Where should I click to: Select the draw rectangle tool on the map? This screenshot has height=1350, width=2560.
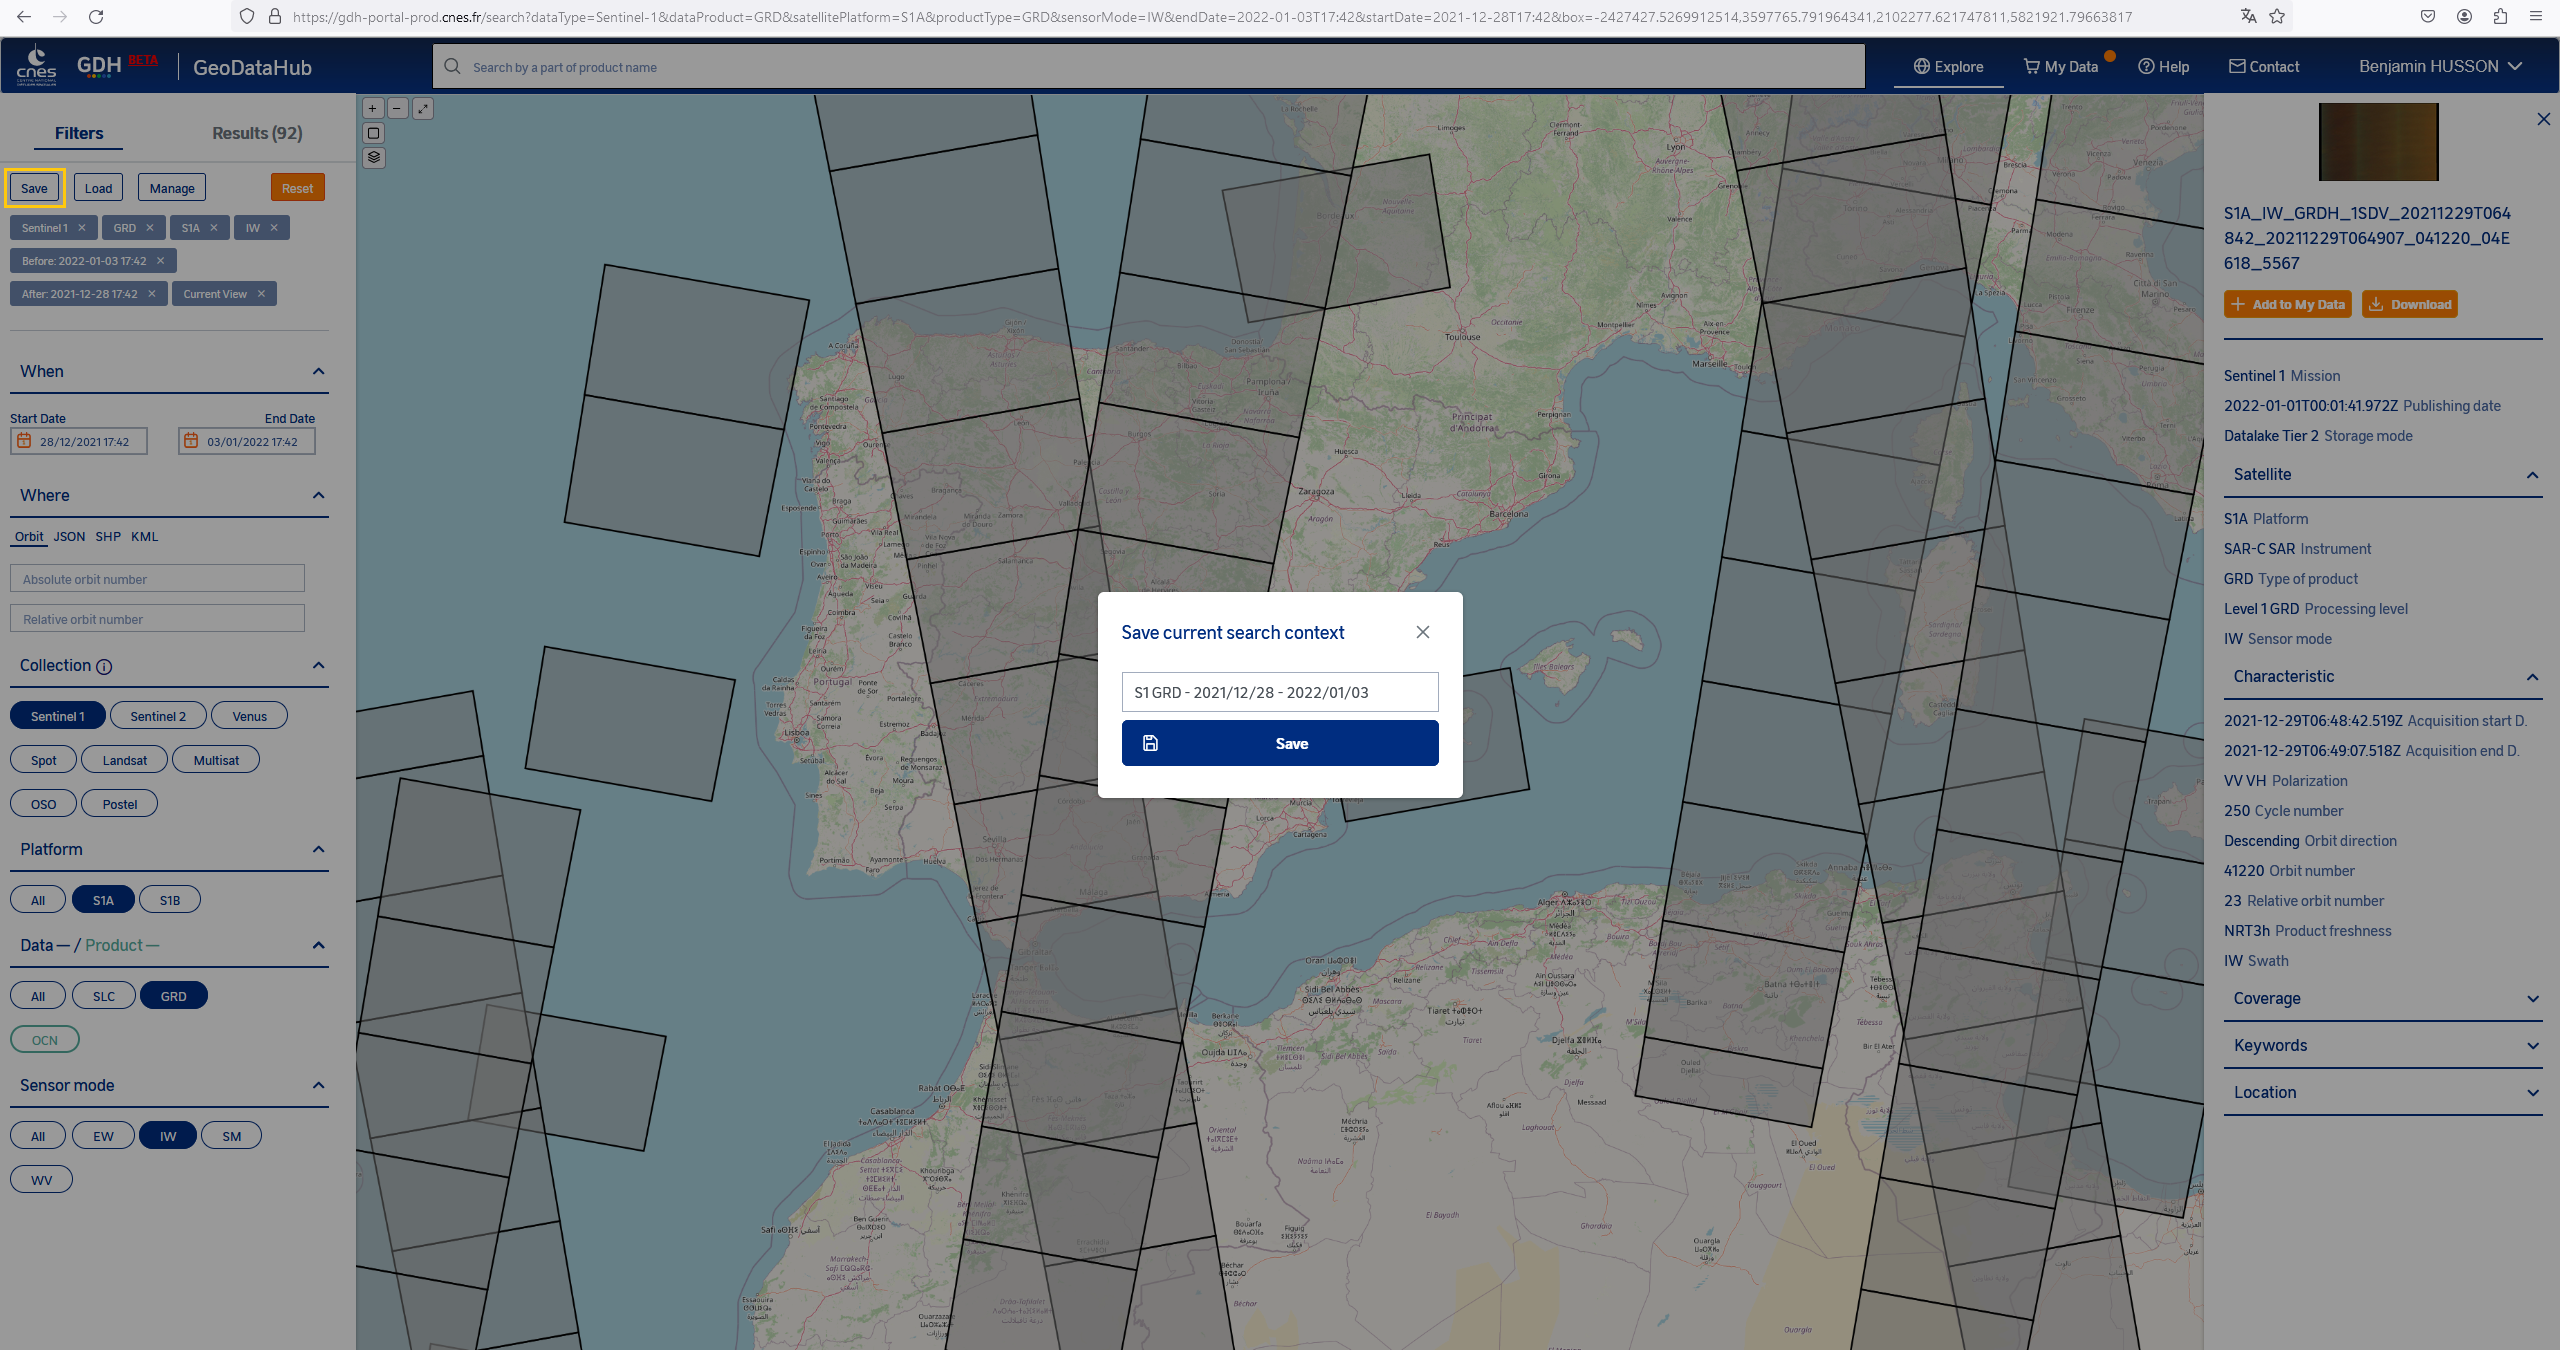pyautogui.click(x=374, y=133)
